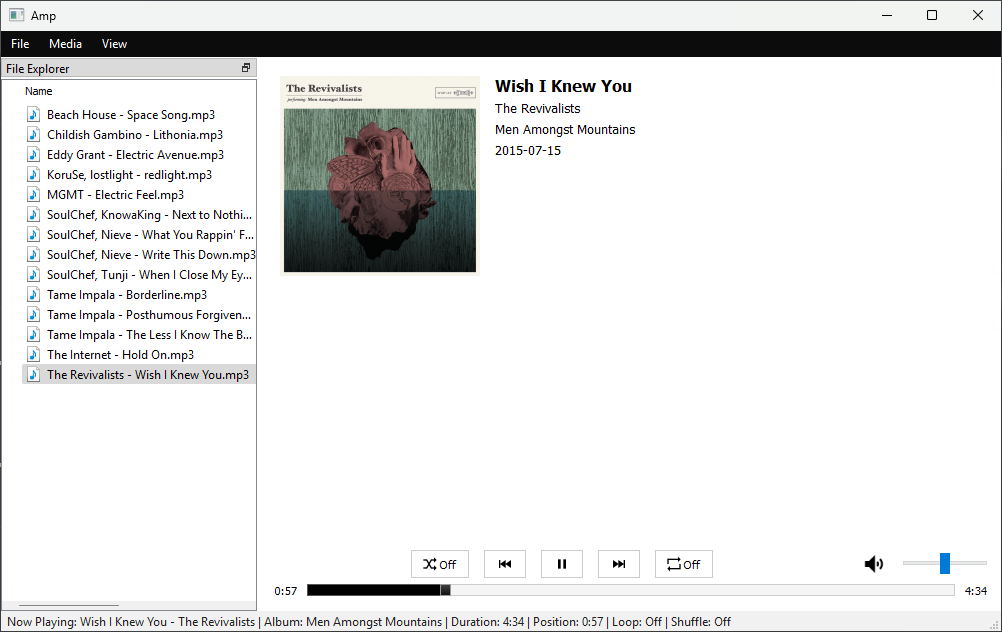Select Eddy Grant - Electric Avenue.mp3
Viewport: 1002px width, 632px height.
139,155
